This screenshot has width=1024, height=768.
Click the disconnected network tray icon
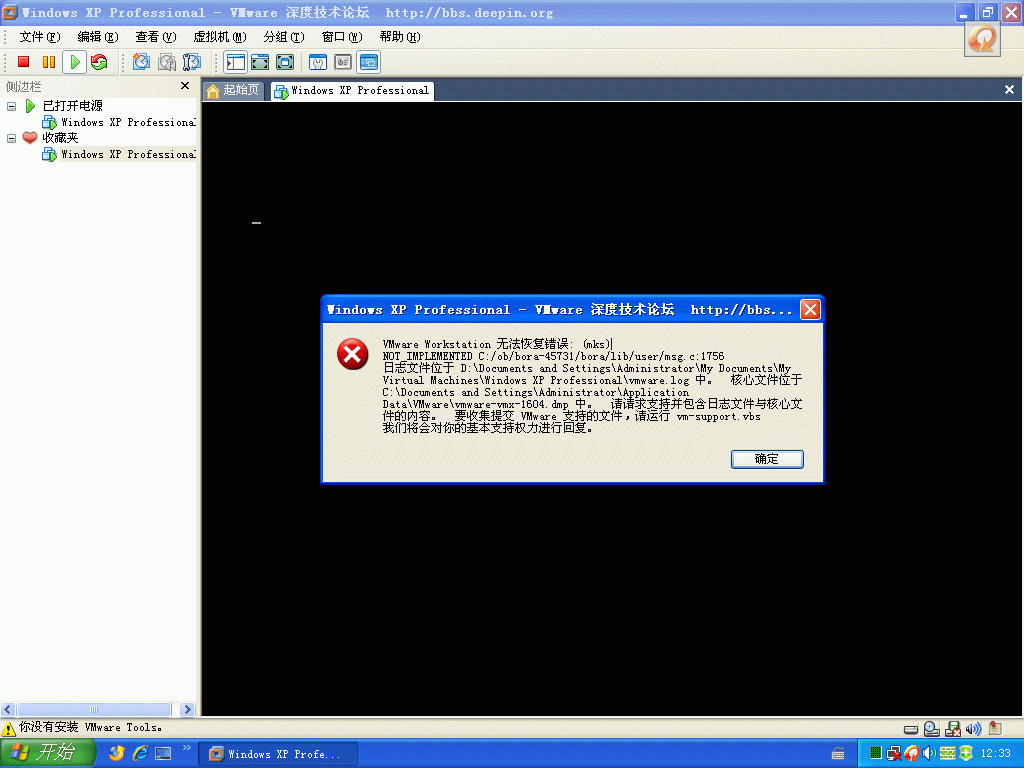[894, 754]
